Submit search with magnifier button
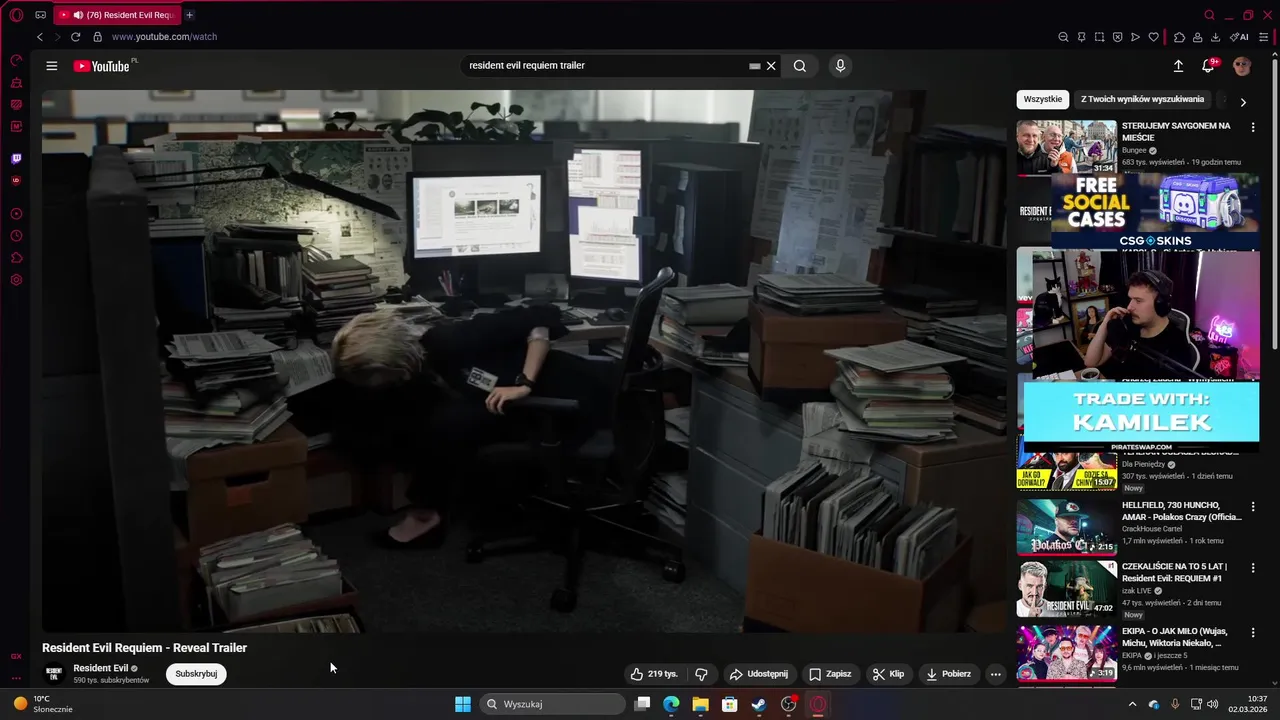The height and width of the screenshot is (720, 1280). tap(800, 66)
